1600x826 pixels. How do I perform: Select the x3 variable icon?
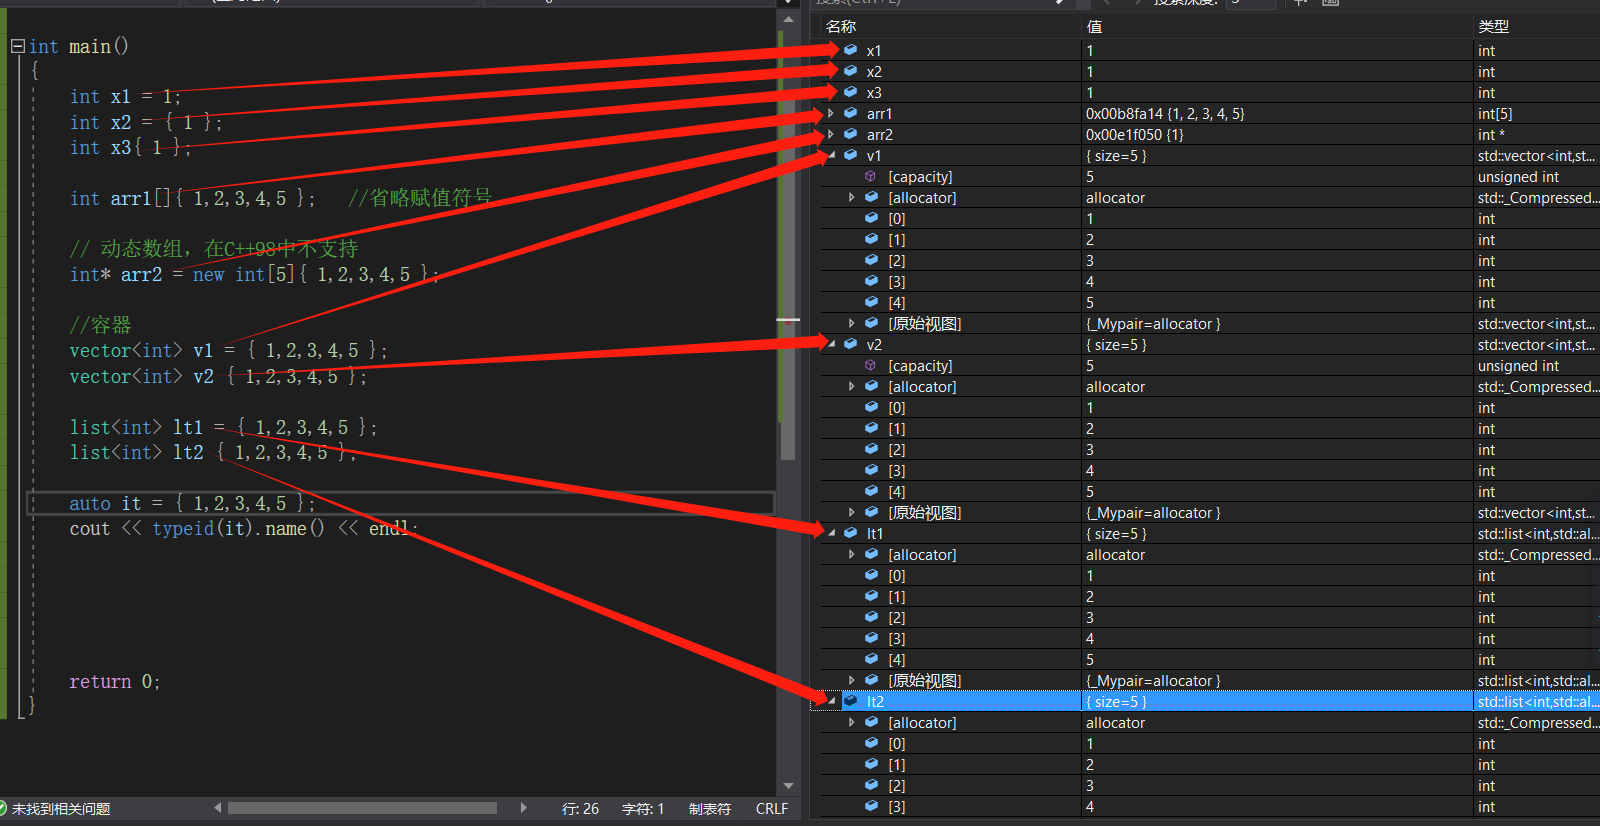[851, 92]
